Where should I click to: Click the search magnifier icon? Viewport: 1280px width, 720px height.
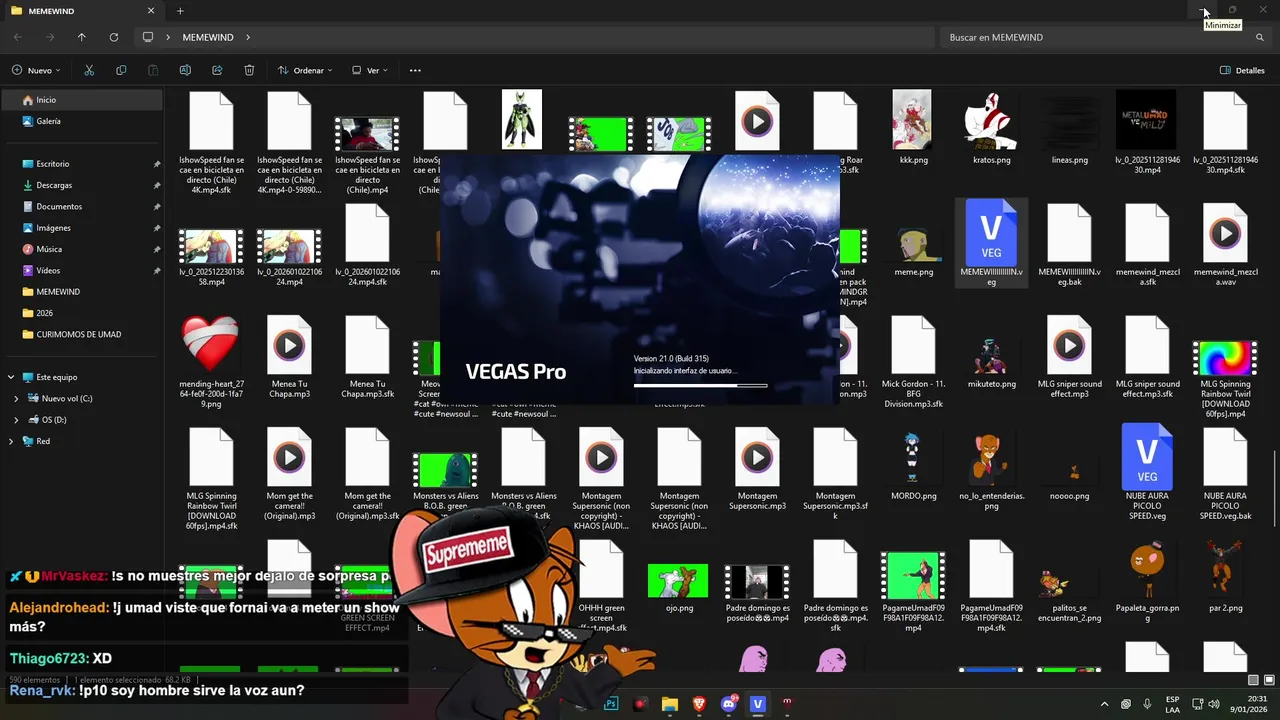point(1259,37)
